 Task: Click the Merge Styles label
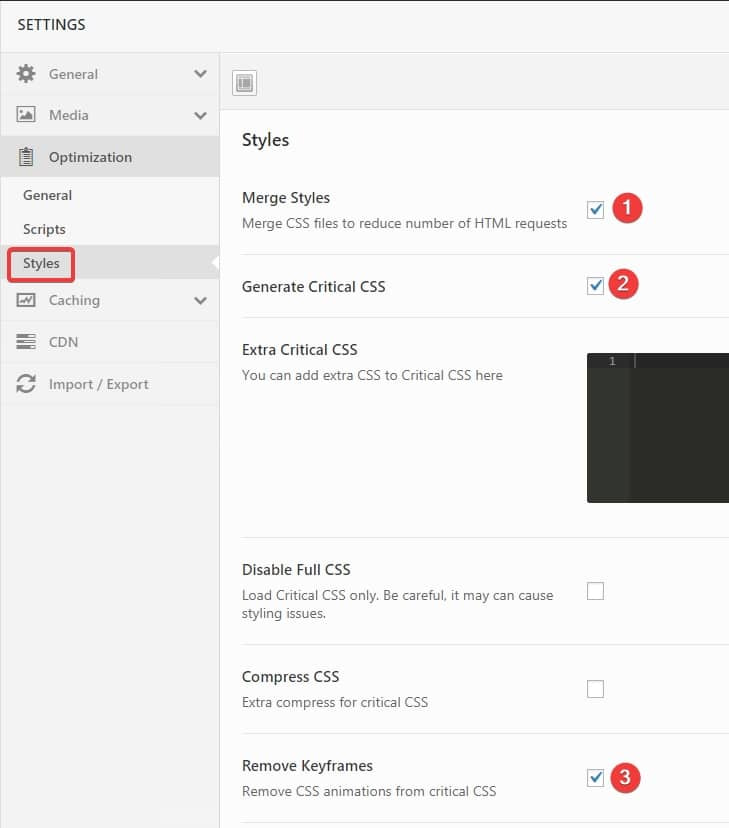point(286,197)
